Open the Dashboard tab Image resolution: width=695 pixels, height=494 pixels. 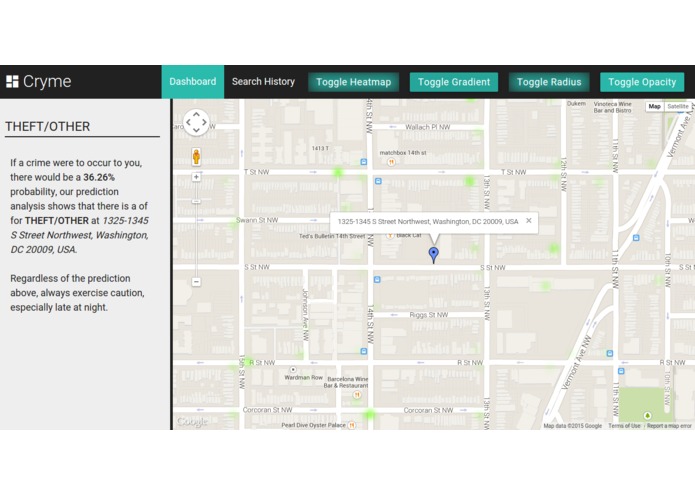tap(193, 82)
